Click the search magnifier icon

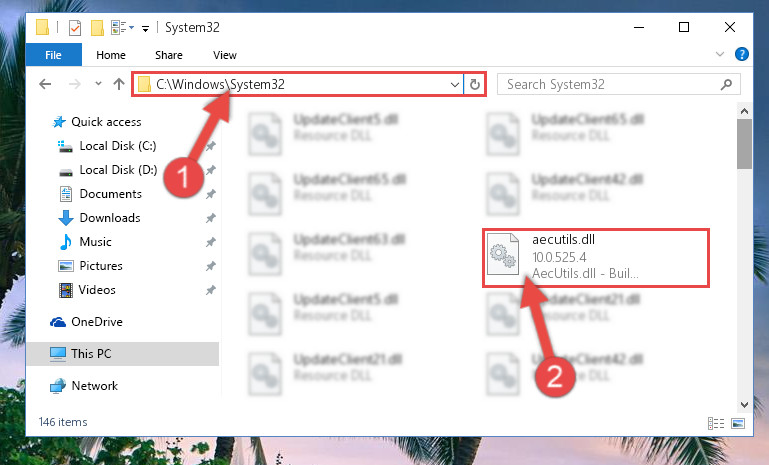click(726, 84)
